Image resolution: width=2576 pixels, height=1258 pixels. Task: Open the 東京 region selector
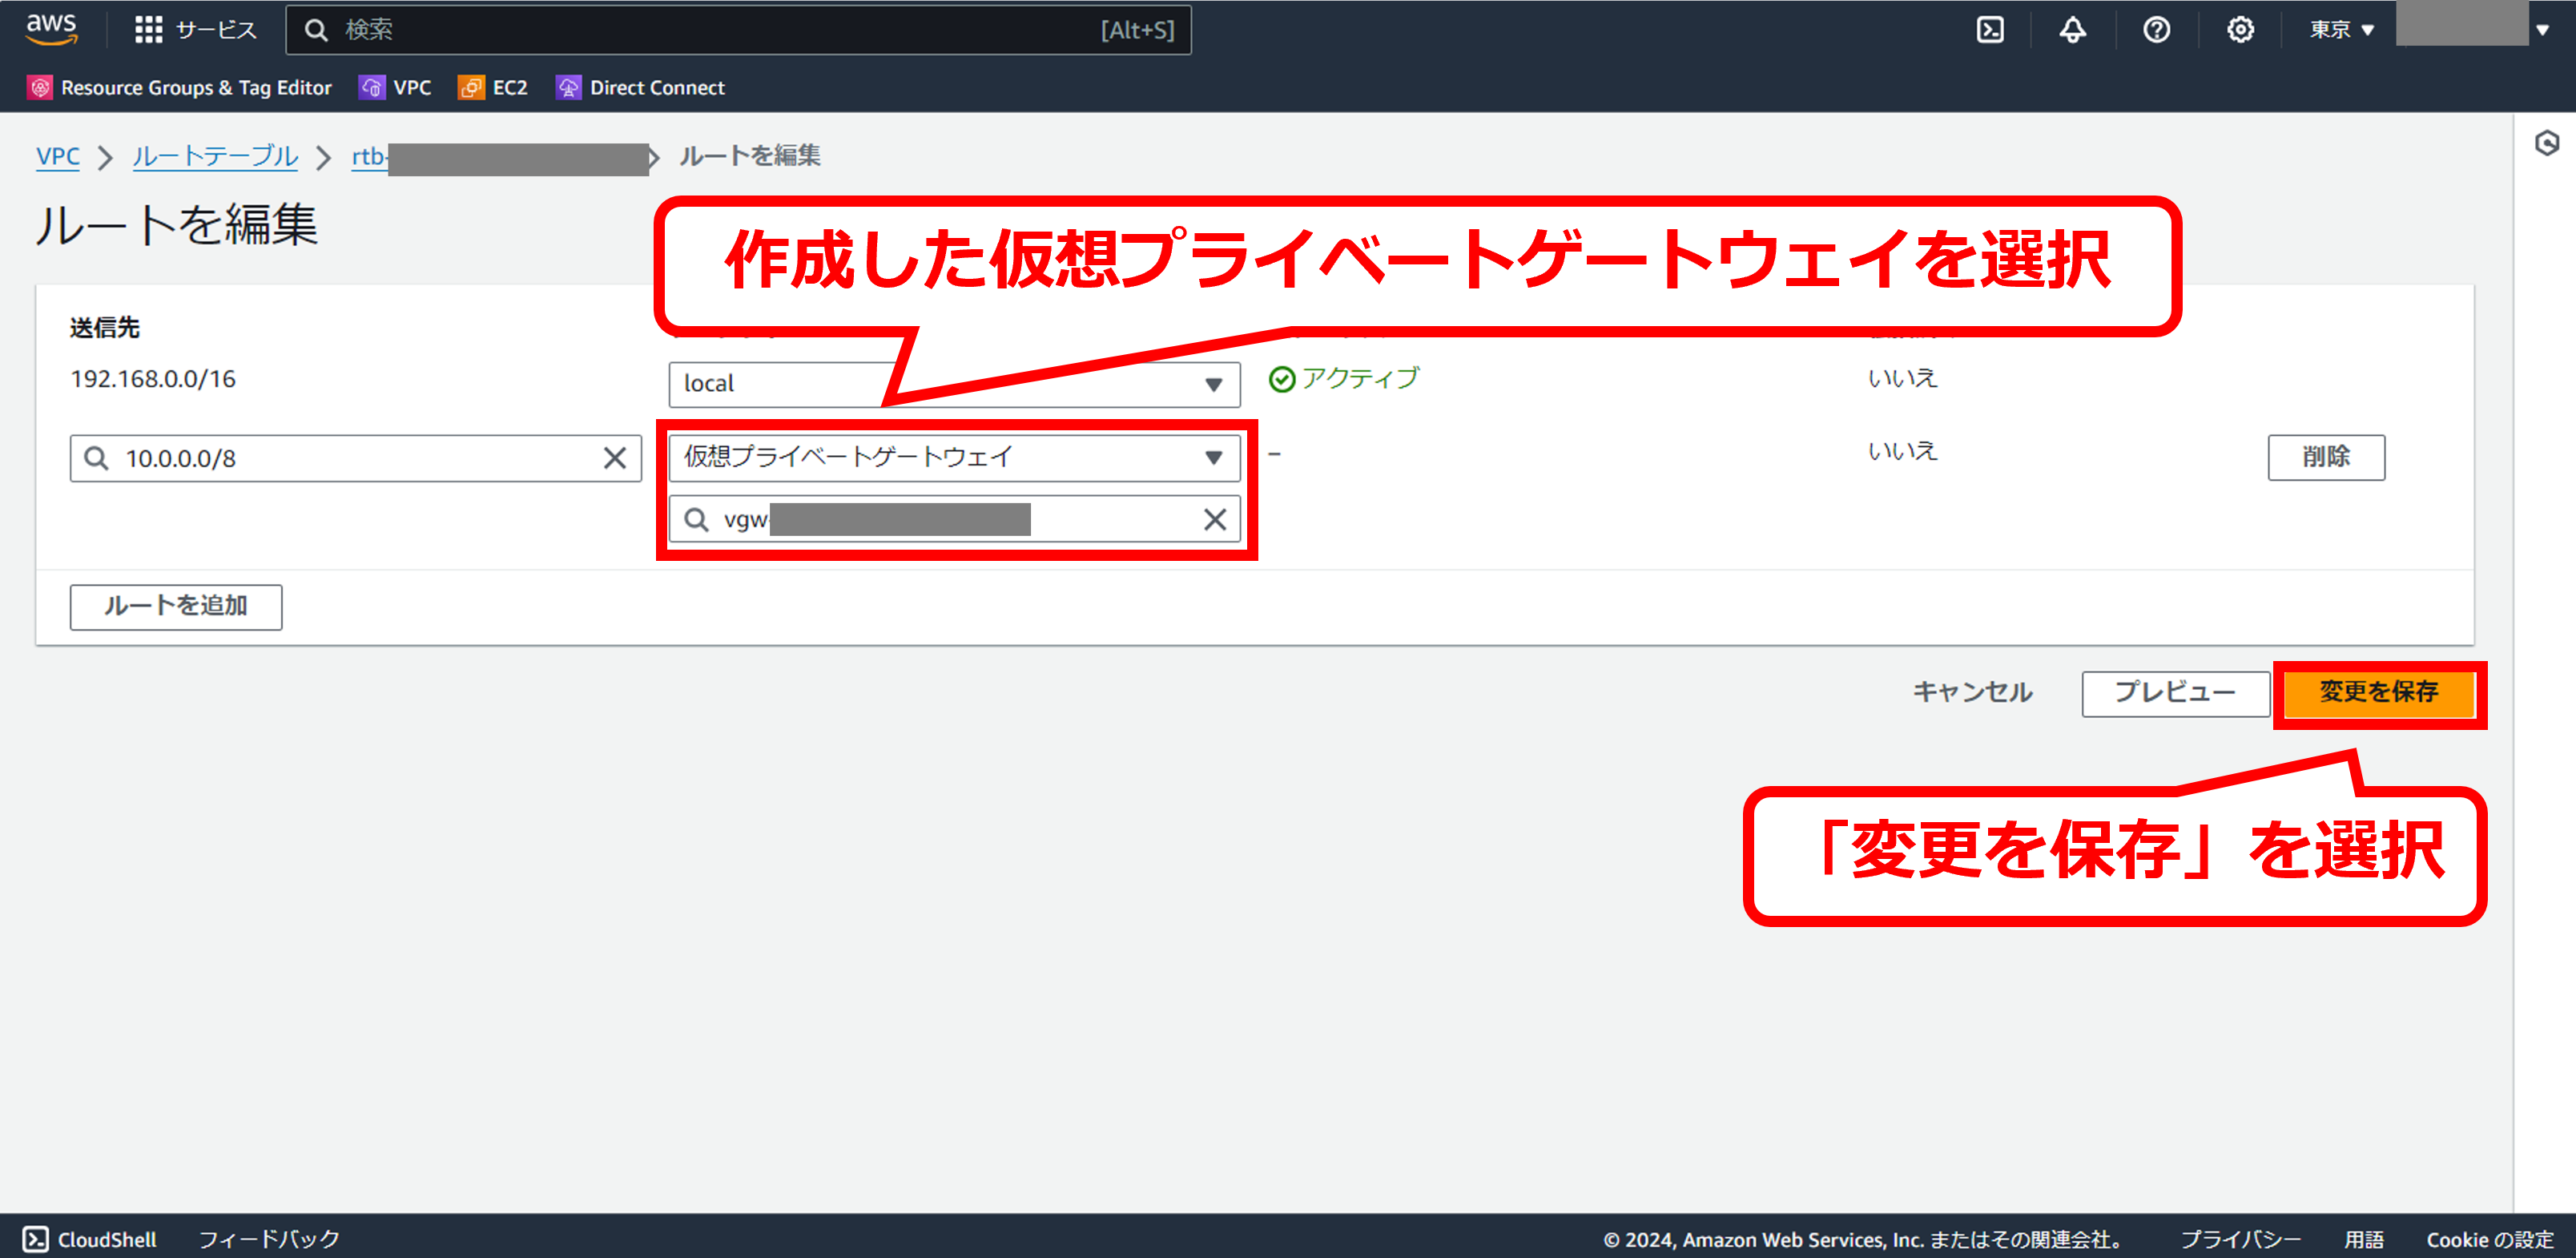tap(2341, 30)
